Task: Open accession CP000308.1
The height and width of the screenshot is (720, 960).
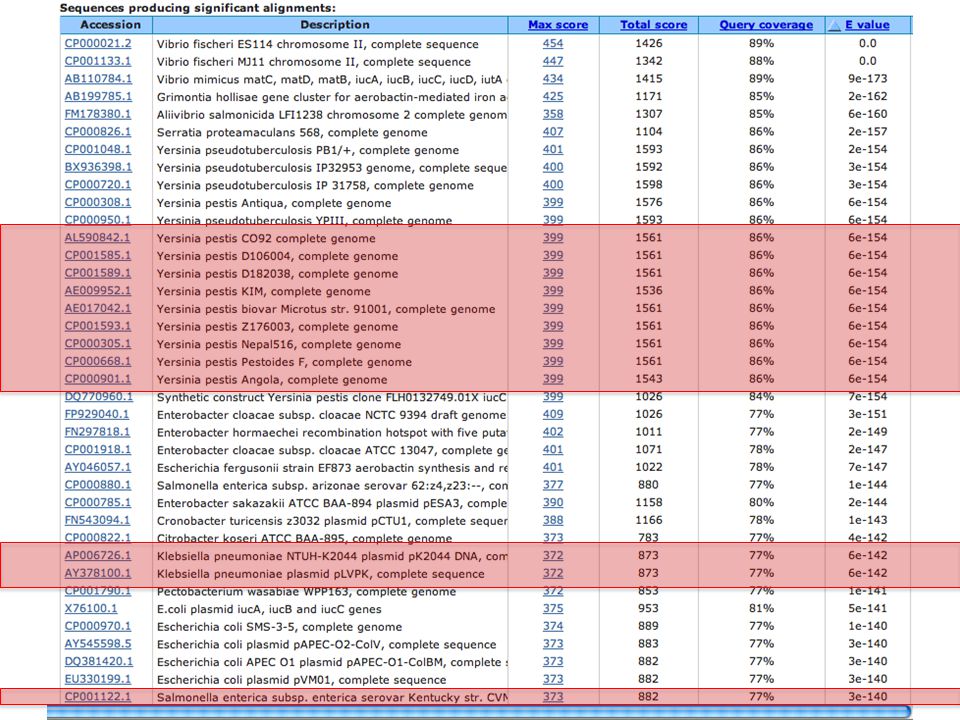Action: [98, 203]
